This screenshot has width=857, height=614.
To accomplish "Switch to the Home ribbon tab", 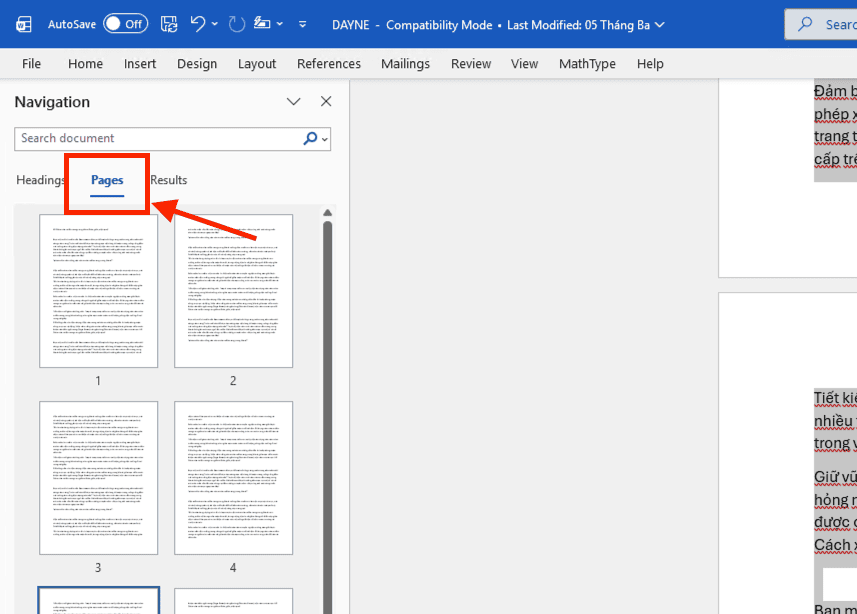I will click(x=85, y=64).
